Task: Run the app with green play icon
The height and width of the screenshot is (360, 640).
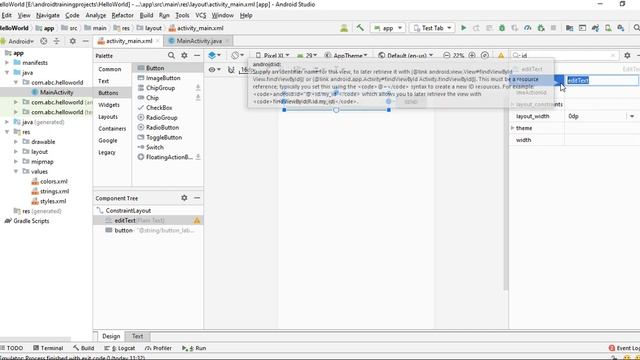Action: 463,28
